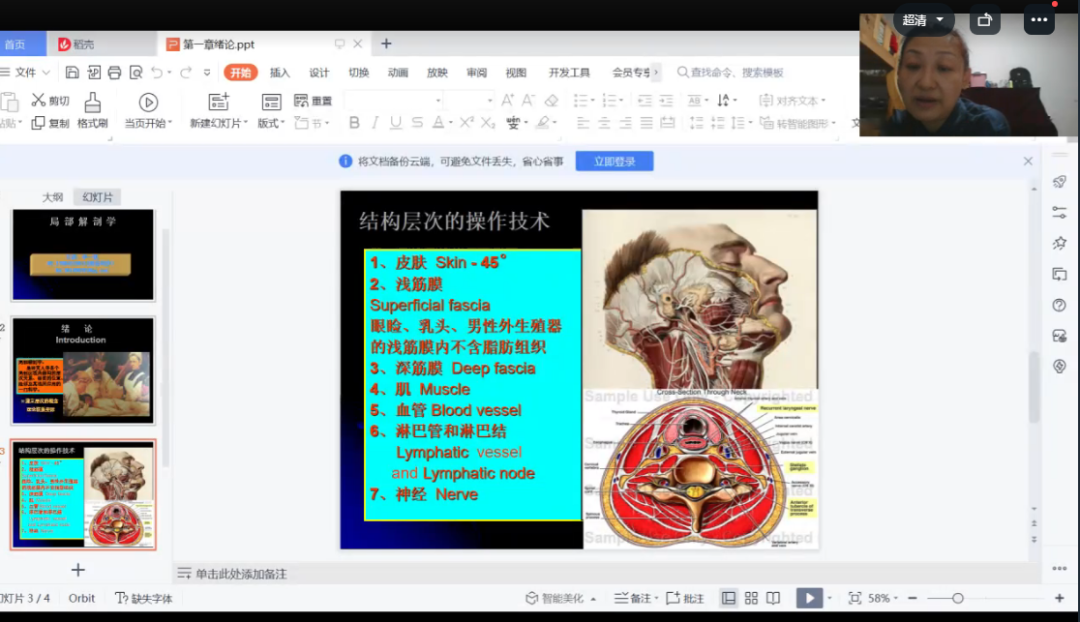1080x622 pixels.
Task: Toggle Bold formatting
Action: pos(354,123)
